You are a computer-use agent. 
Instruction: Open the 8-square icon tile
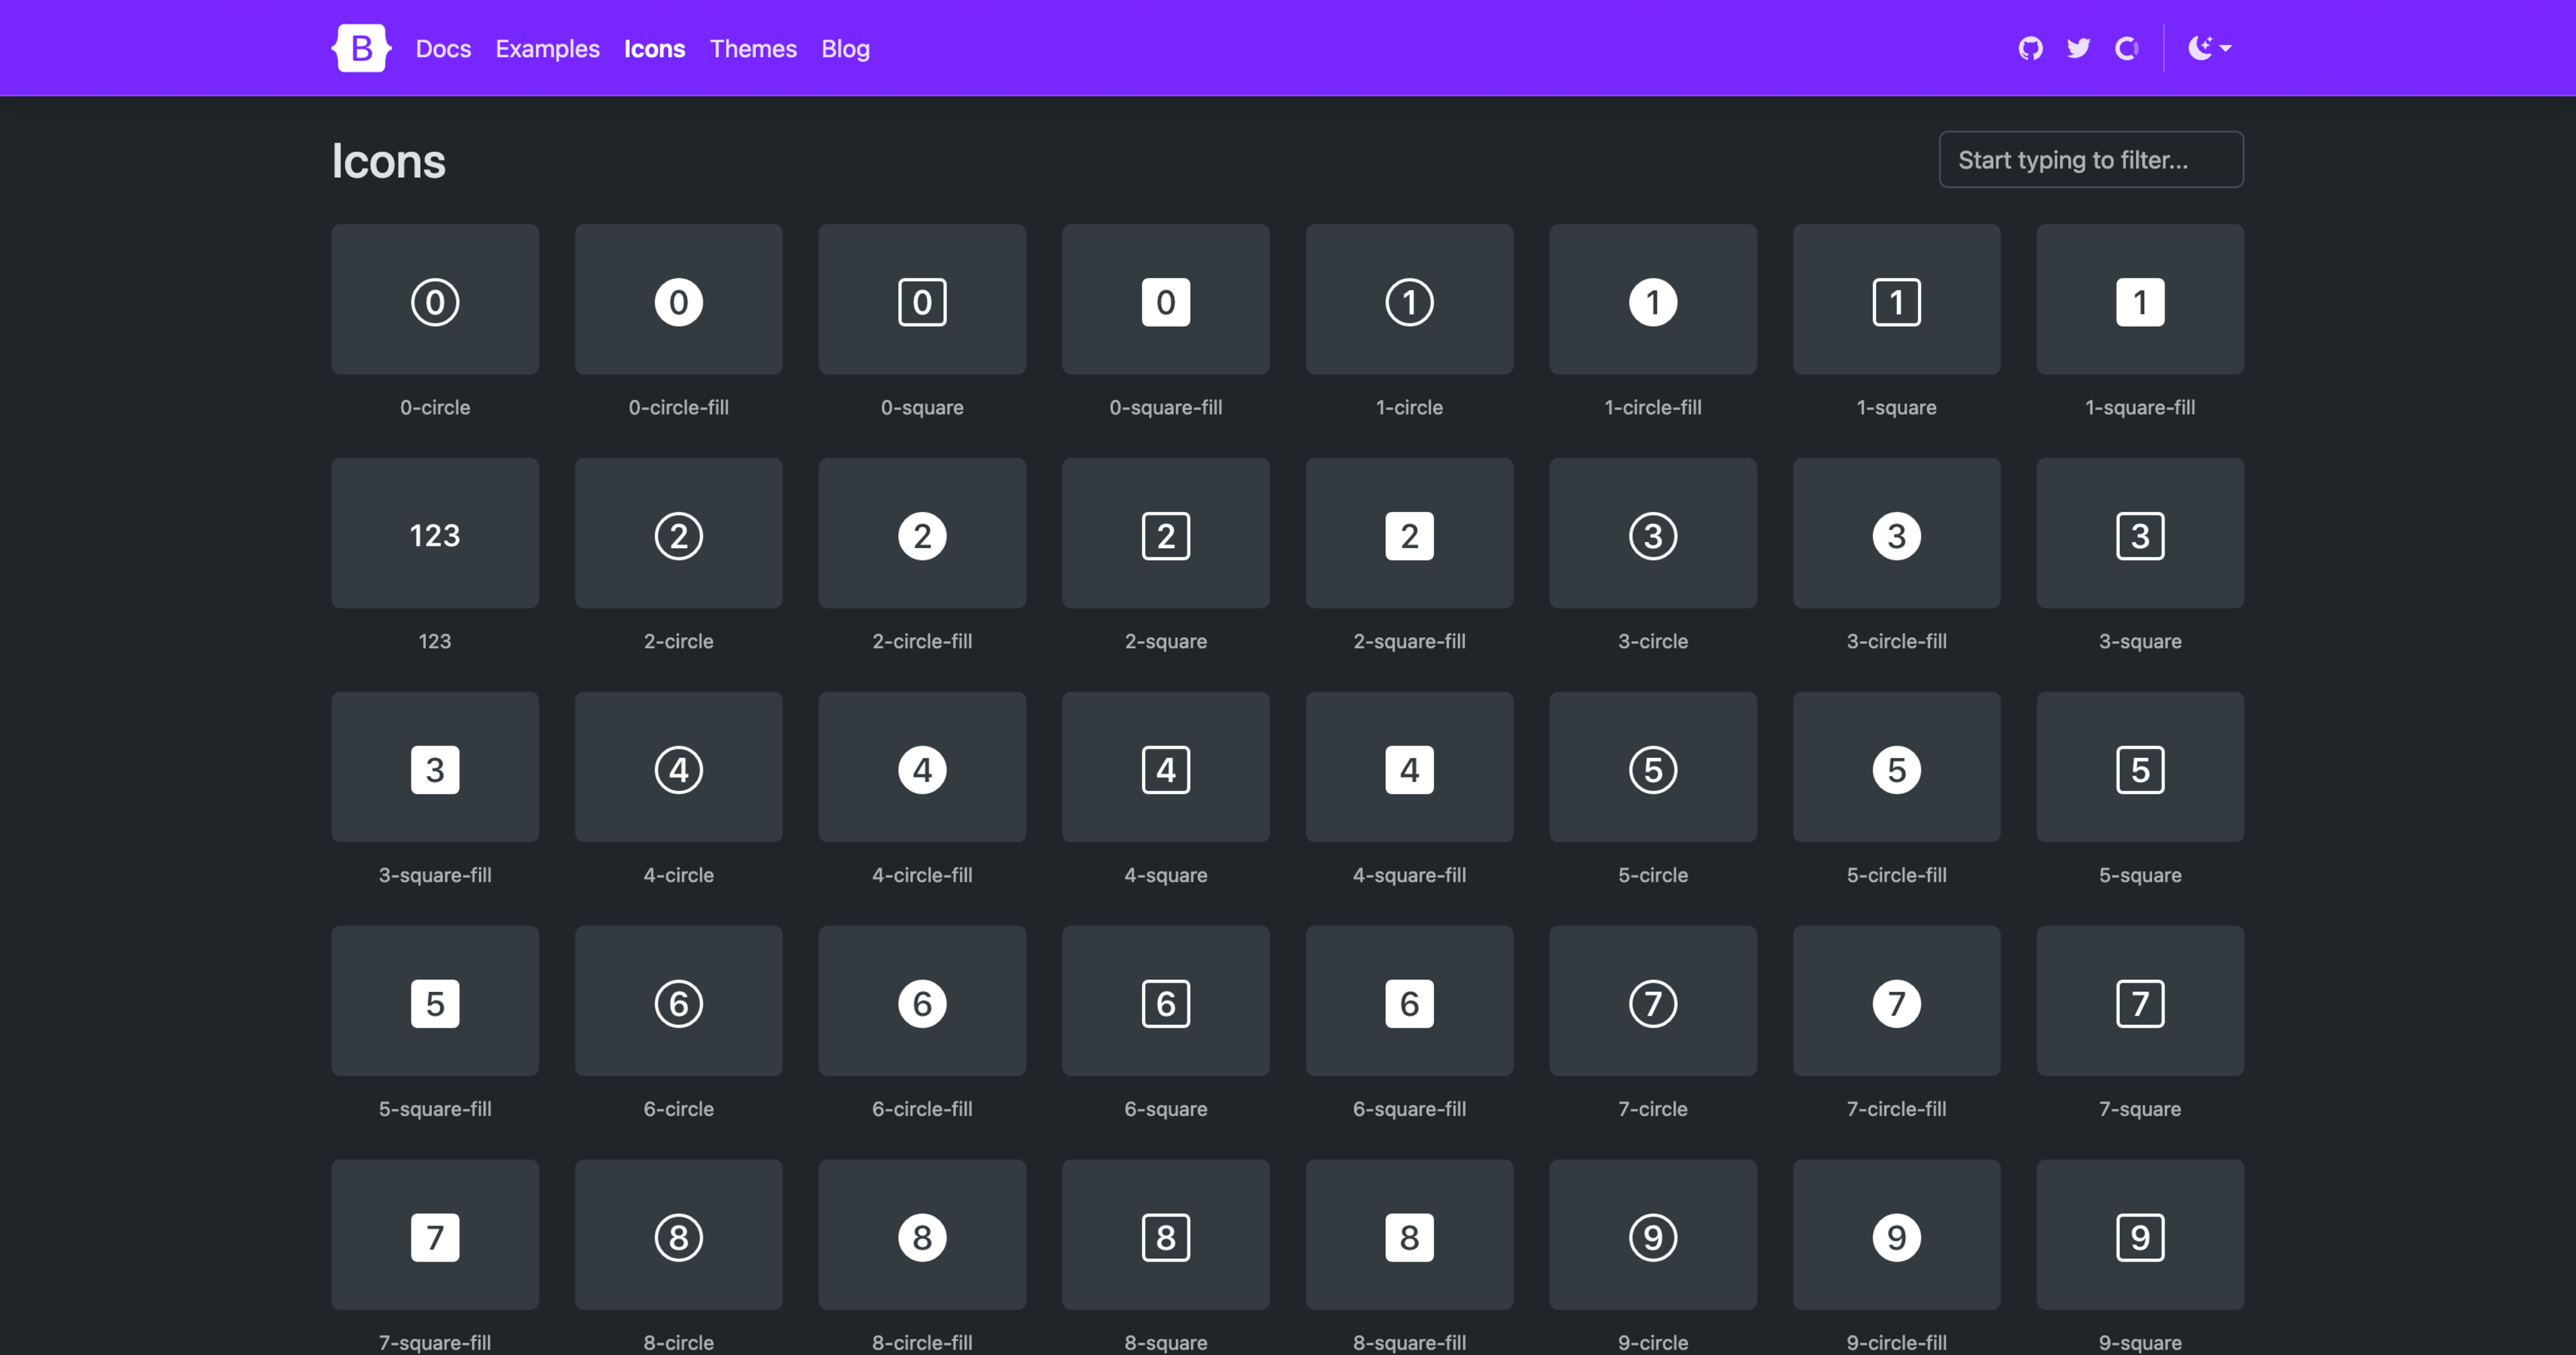(x=1166, y=1235)
